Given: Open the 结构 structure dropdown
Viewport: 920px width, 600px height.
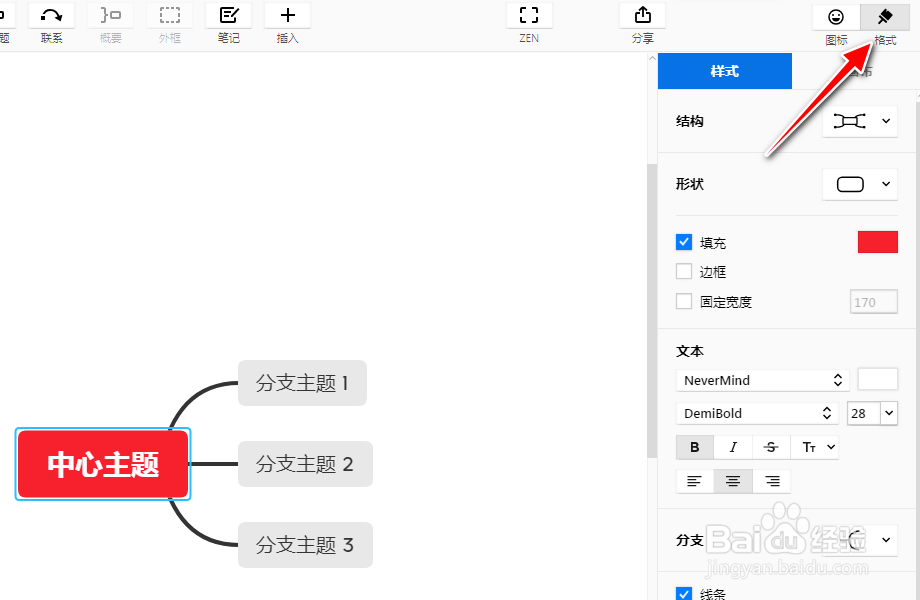Looking at the screenshot, I should point(860,120).
